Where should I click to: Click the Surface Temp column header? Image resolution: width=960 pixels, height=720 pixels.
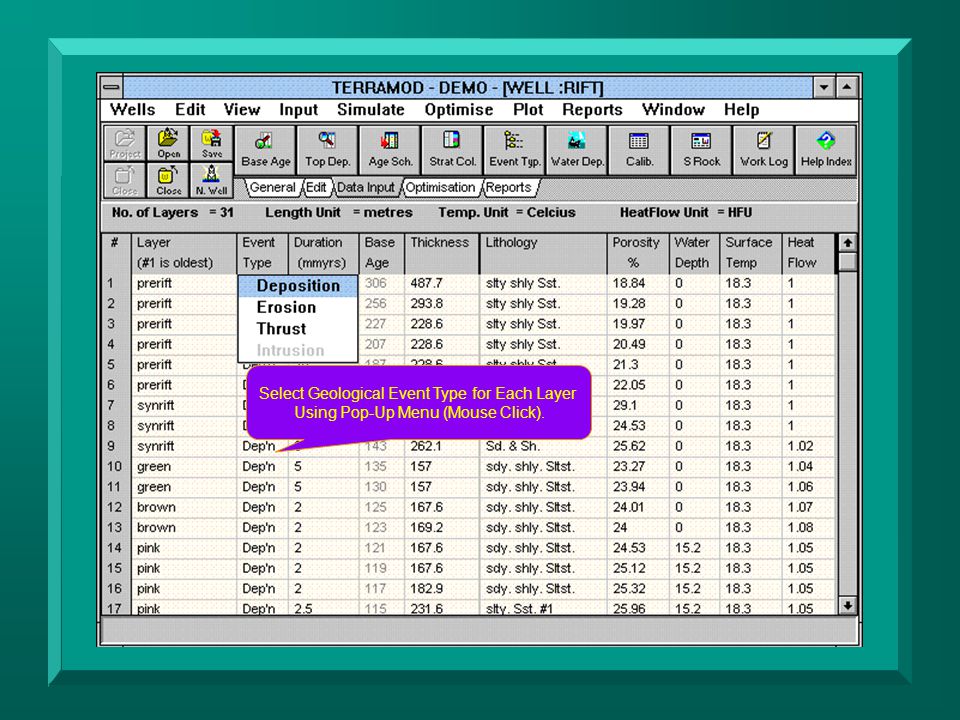pyautogui.click(x=751, y=253)
